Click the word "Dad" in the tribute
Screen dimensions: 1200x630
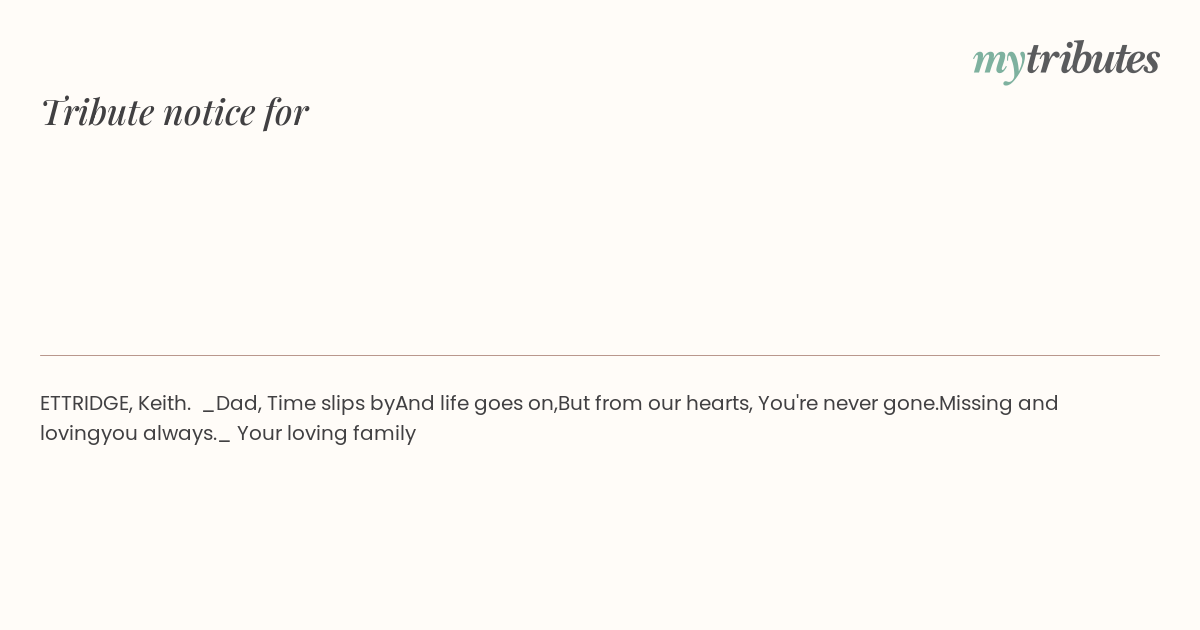(x=236, y=403)
